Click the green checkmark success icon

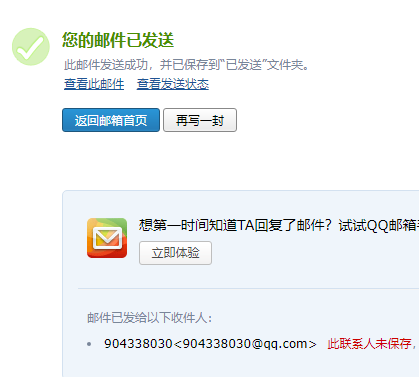tap(31, 47)
